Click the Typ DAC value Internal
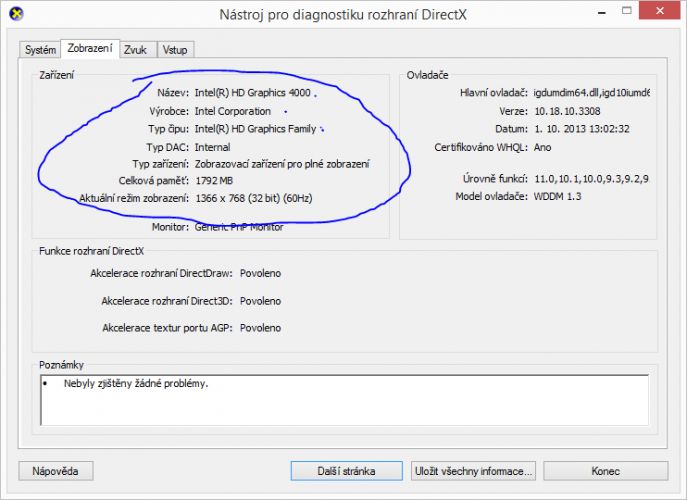Viewport: 687px width, 500px height. [212, 147]
